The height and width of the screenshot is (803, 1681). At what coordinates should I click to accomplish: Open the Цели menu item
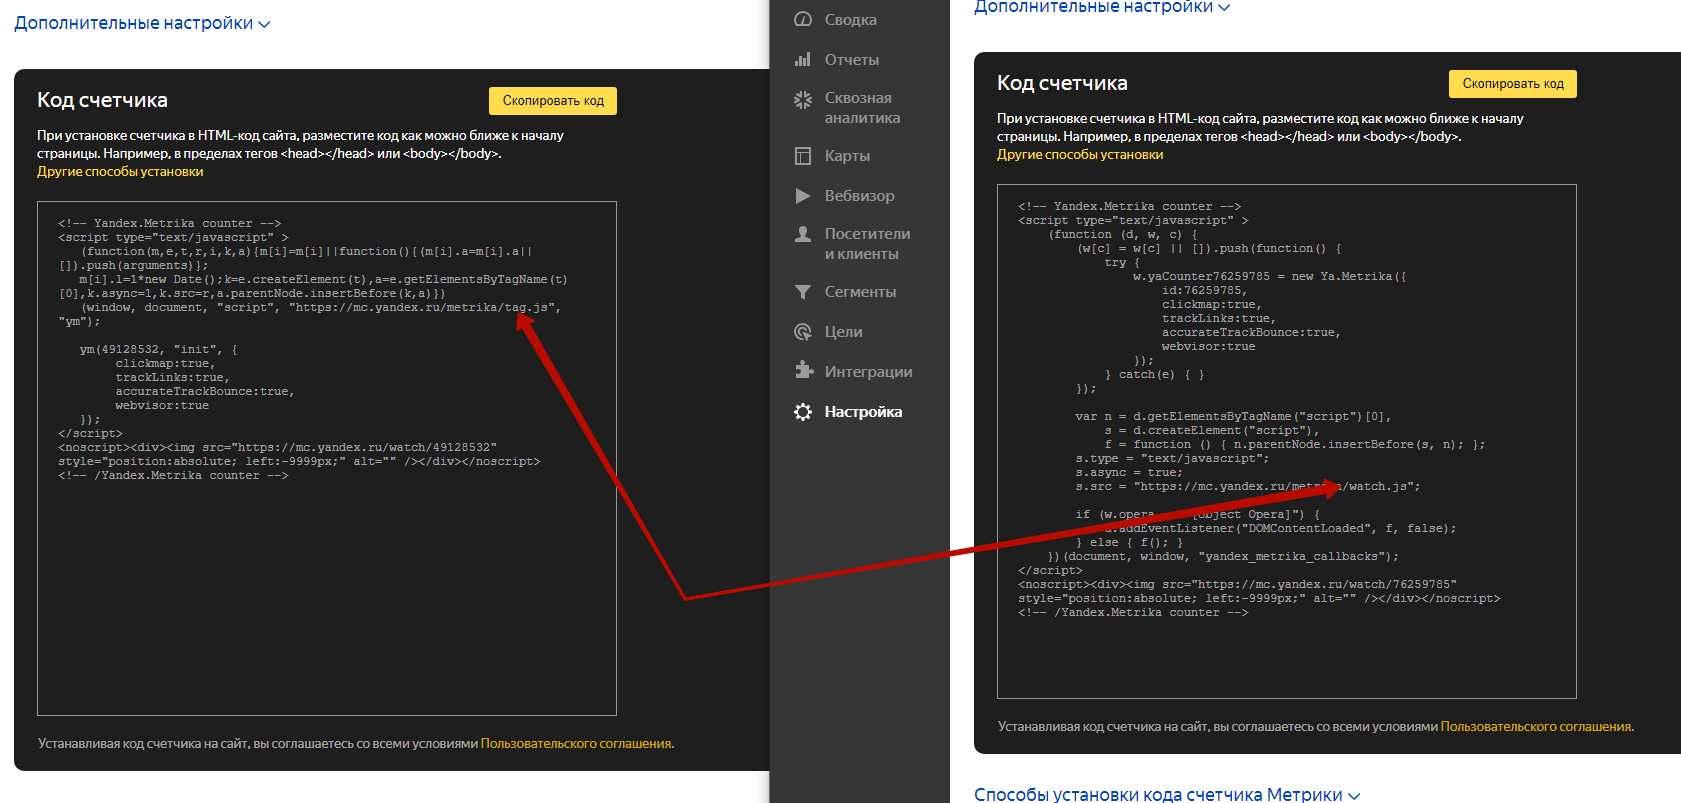(843, 332)
